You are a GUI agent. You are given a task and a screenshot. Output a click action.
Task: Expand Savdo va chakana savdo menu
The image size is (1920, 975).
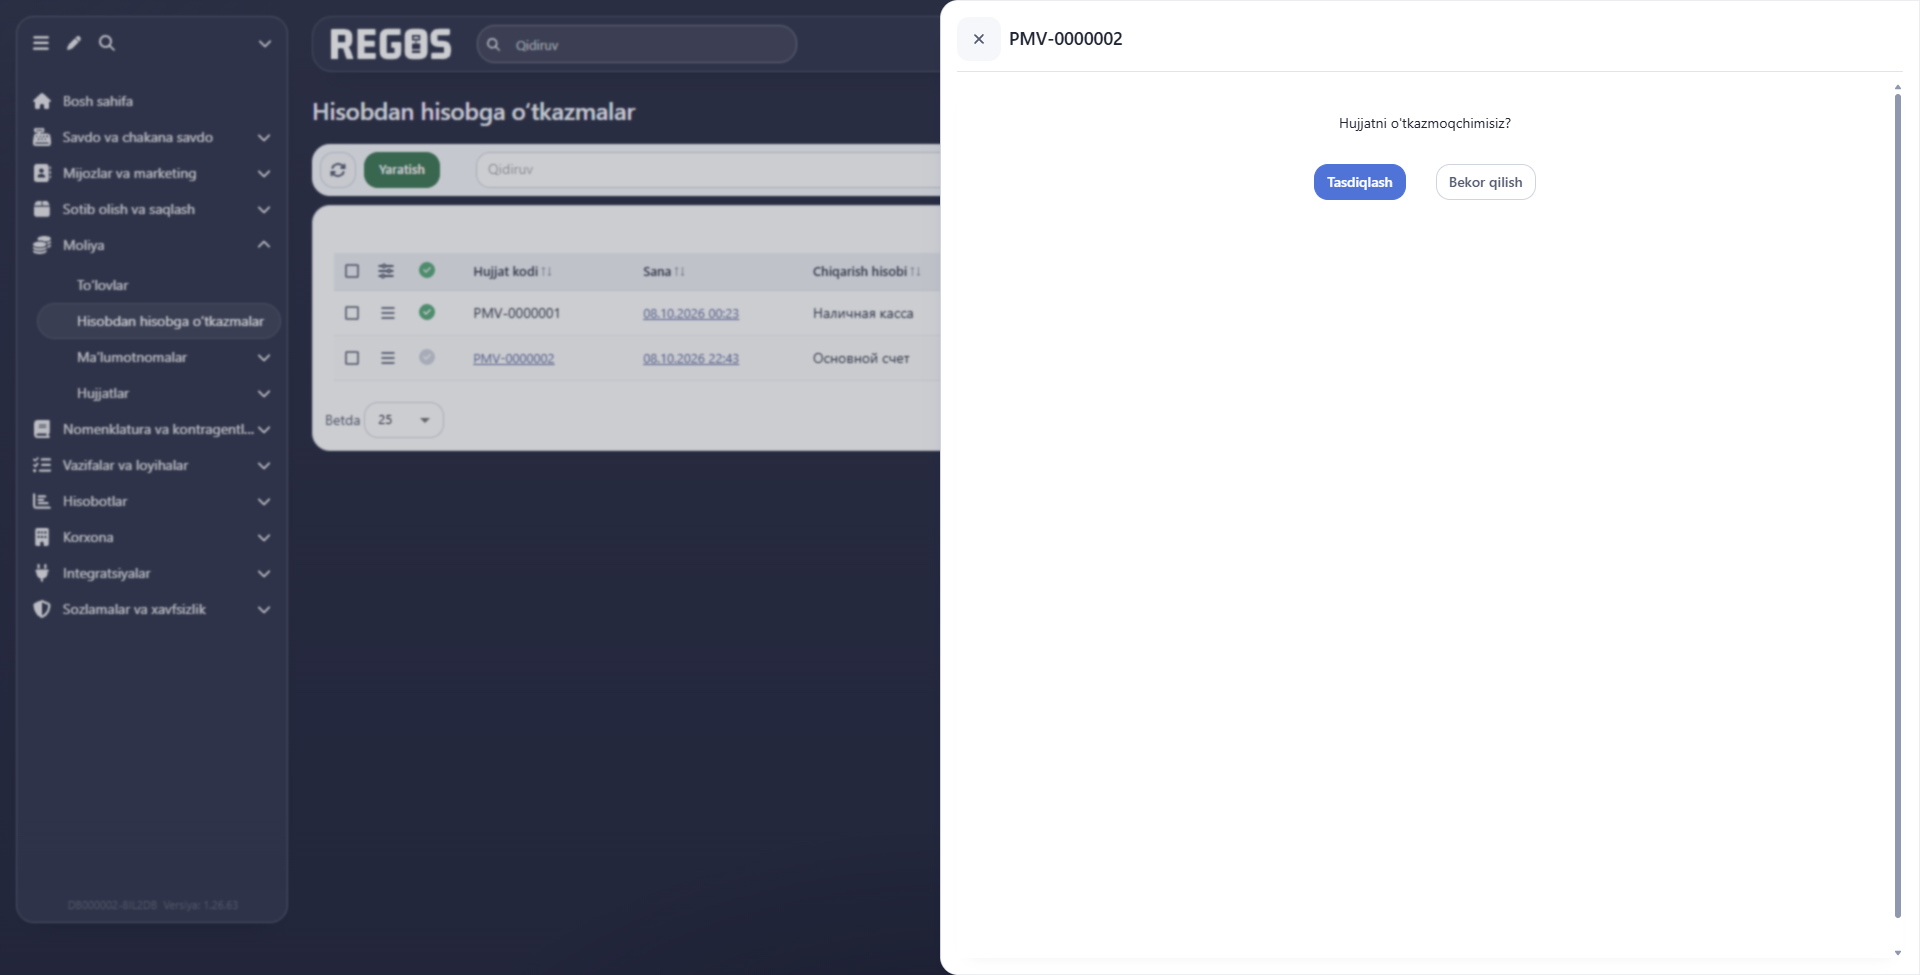[x=151, y=137]
